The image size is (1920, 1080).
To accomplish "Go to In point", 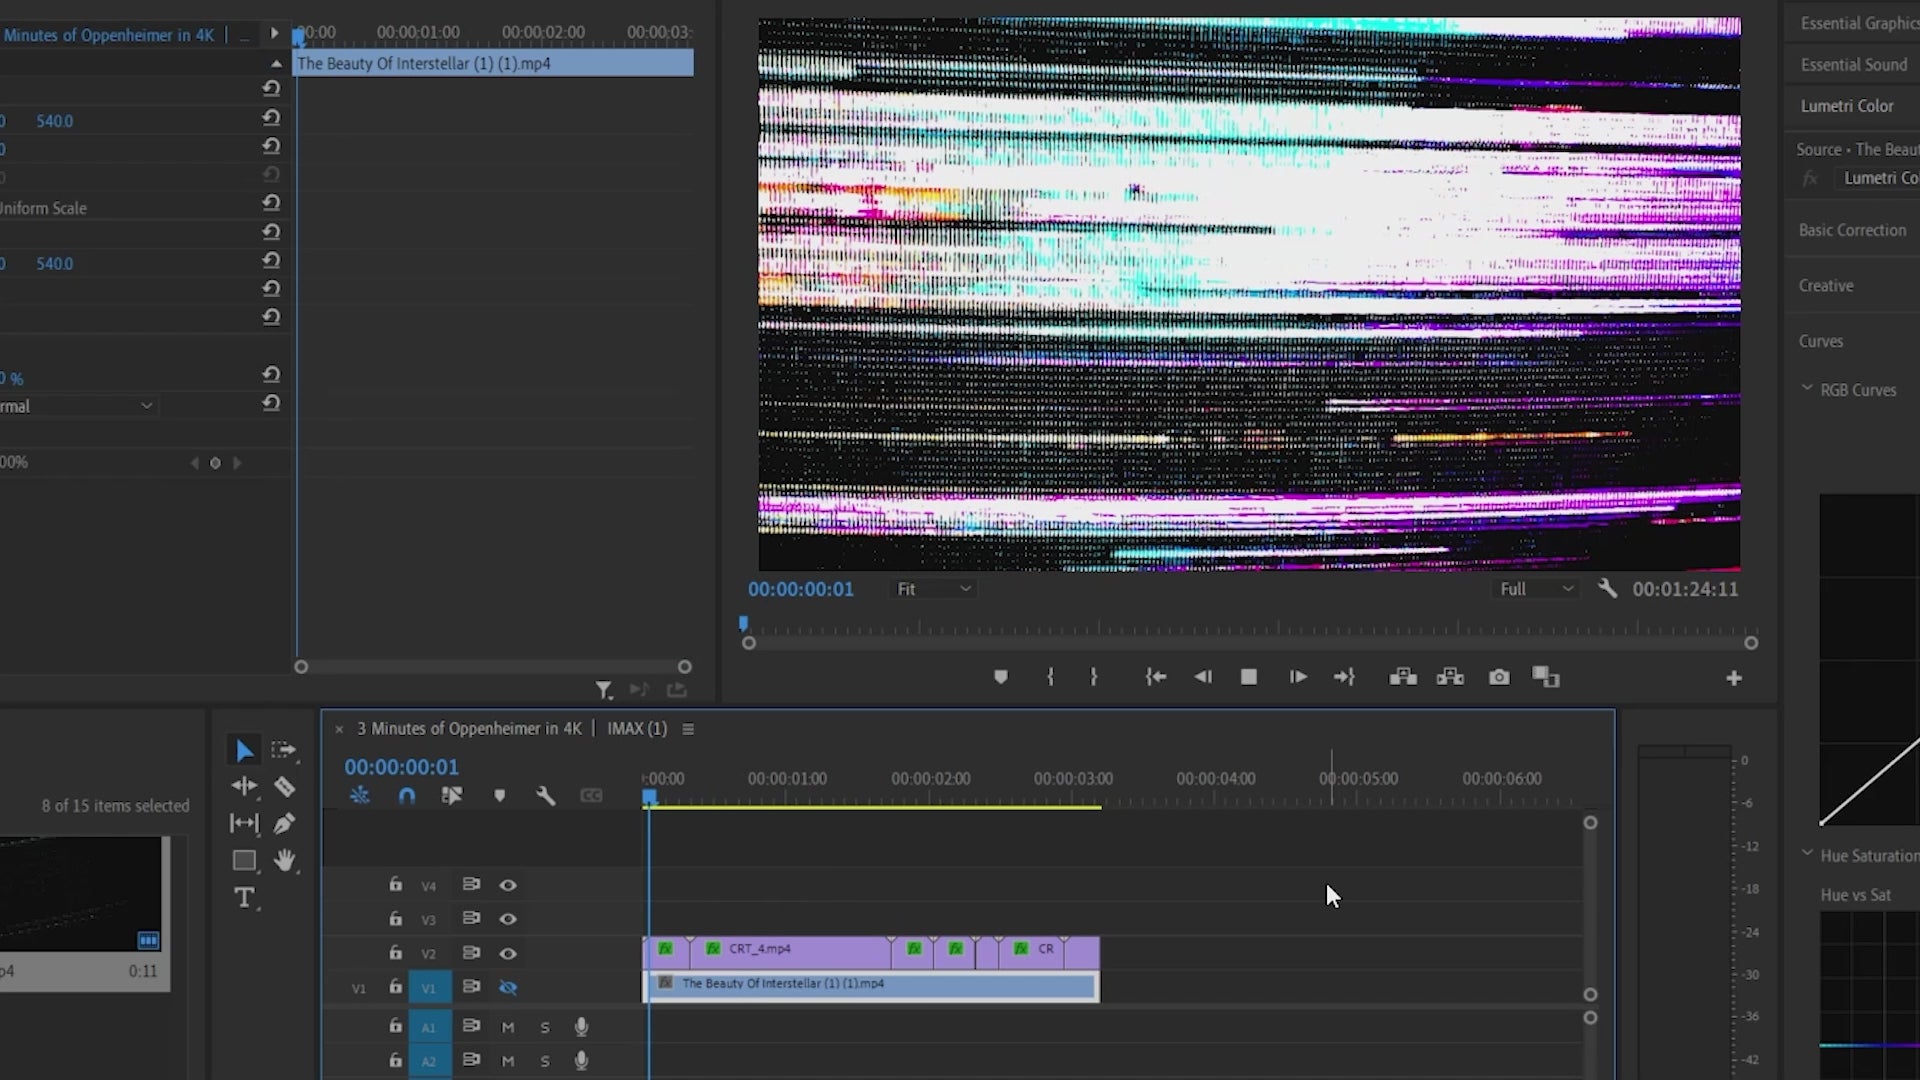I will (x=1156, y=677).
